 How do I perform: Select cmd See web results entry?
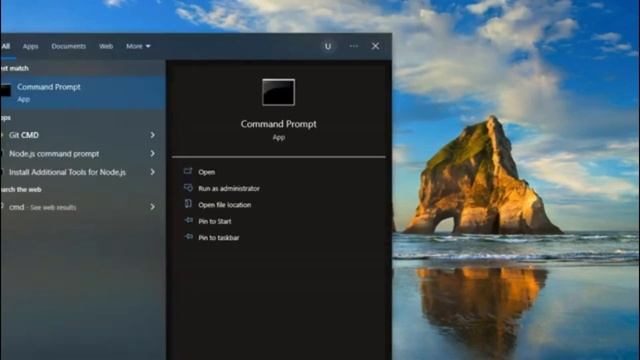click(83, 207)
